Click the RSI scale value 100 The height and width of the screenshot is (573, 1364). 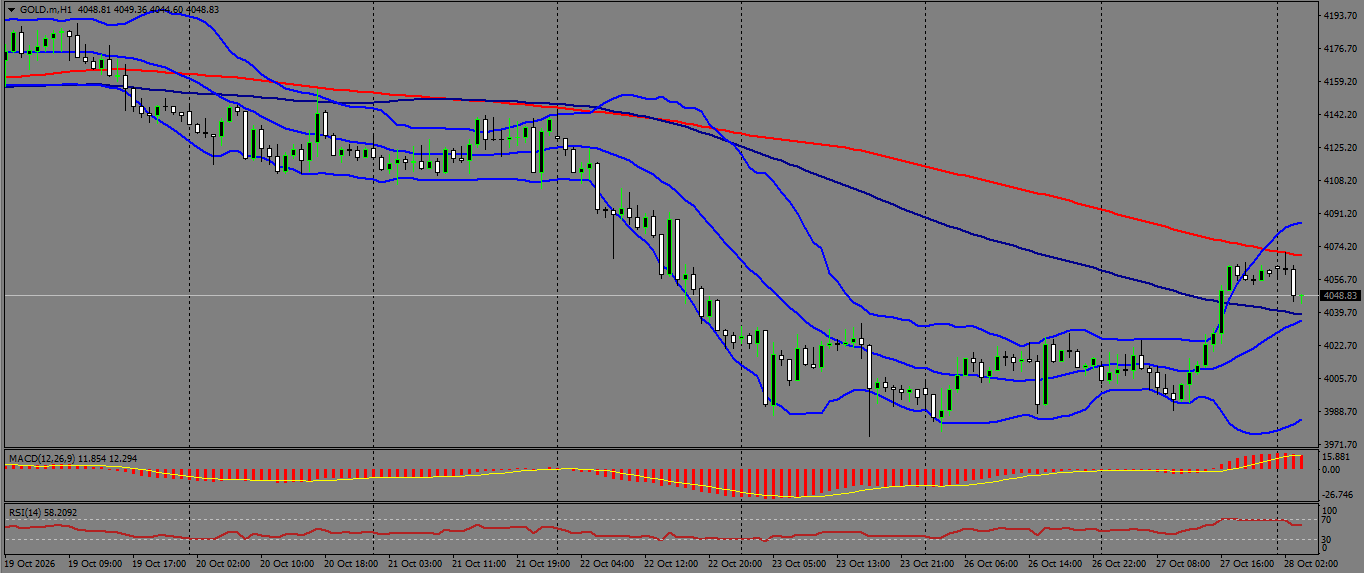pyautogui.click(x=1330, y=511)
